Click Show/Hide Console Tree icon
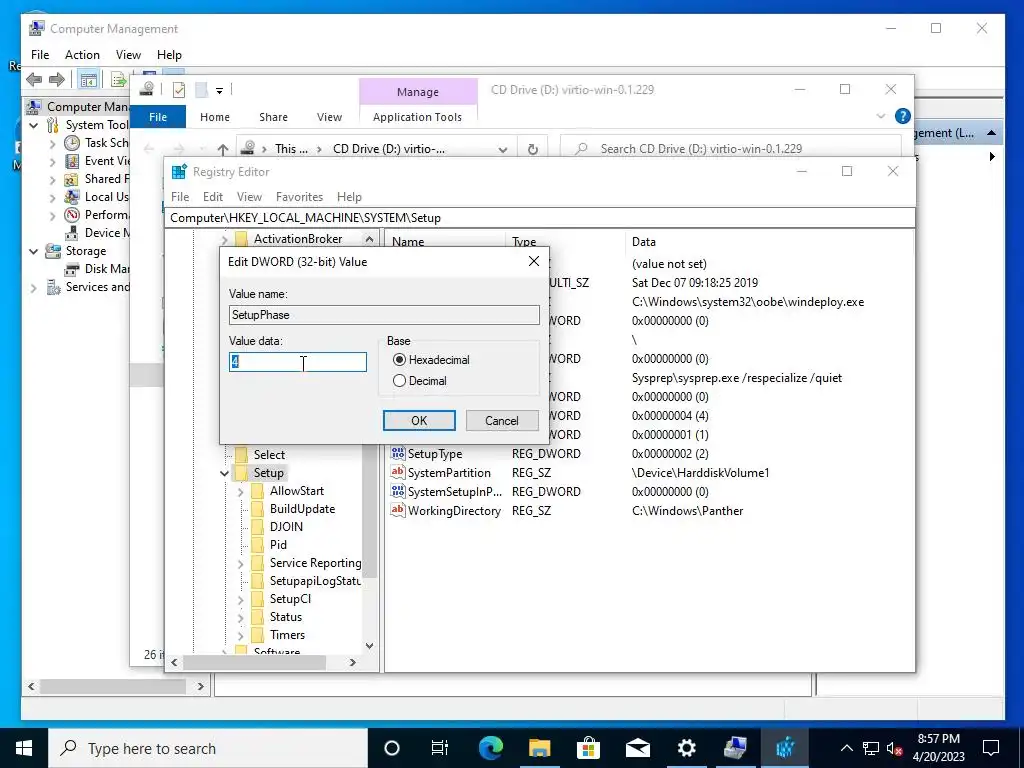 [88, 80]
